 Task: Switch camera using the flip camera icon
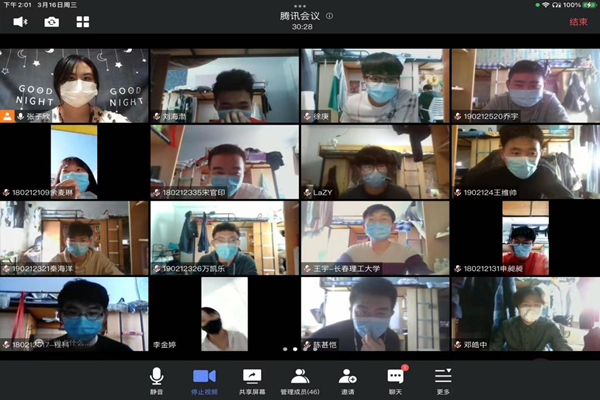point(51,21)
